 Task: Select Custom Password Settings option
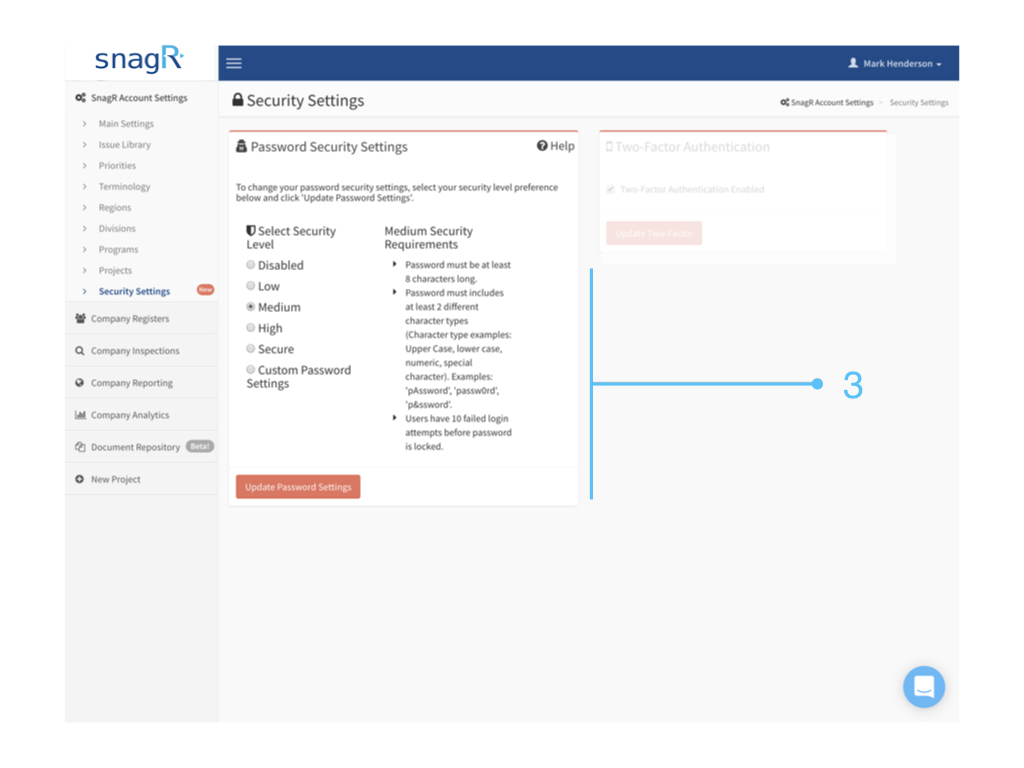pos(251,369)
